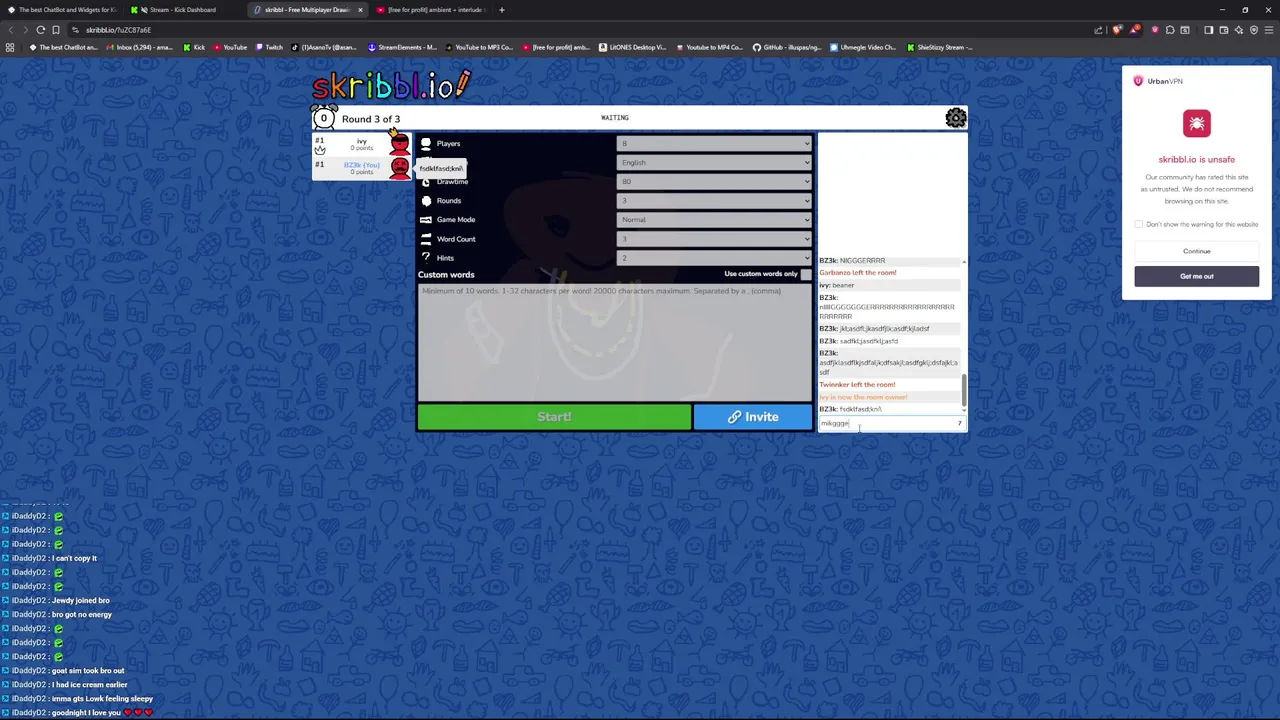Image resolution: width=1280 pixels, height=720 pixels.
Task: Click 'Twinnker left the room!' message
Action: tap(857, 385)
